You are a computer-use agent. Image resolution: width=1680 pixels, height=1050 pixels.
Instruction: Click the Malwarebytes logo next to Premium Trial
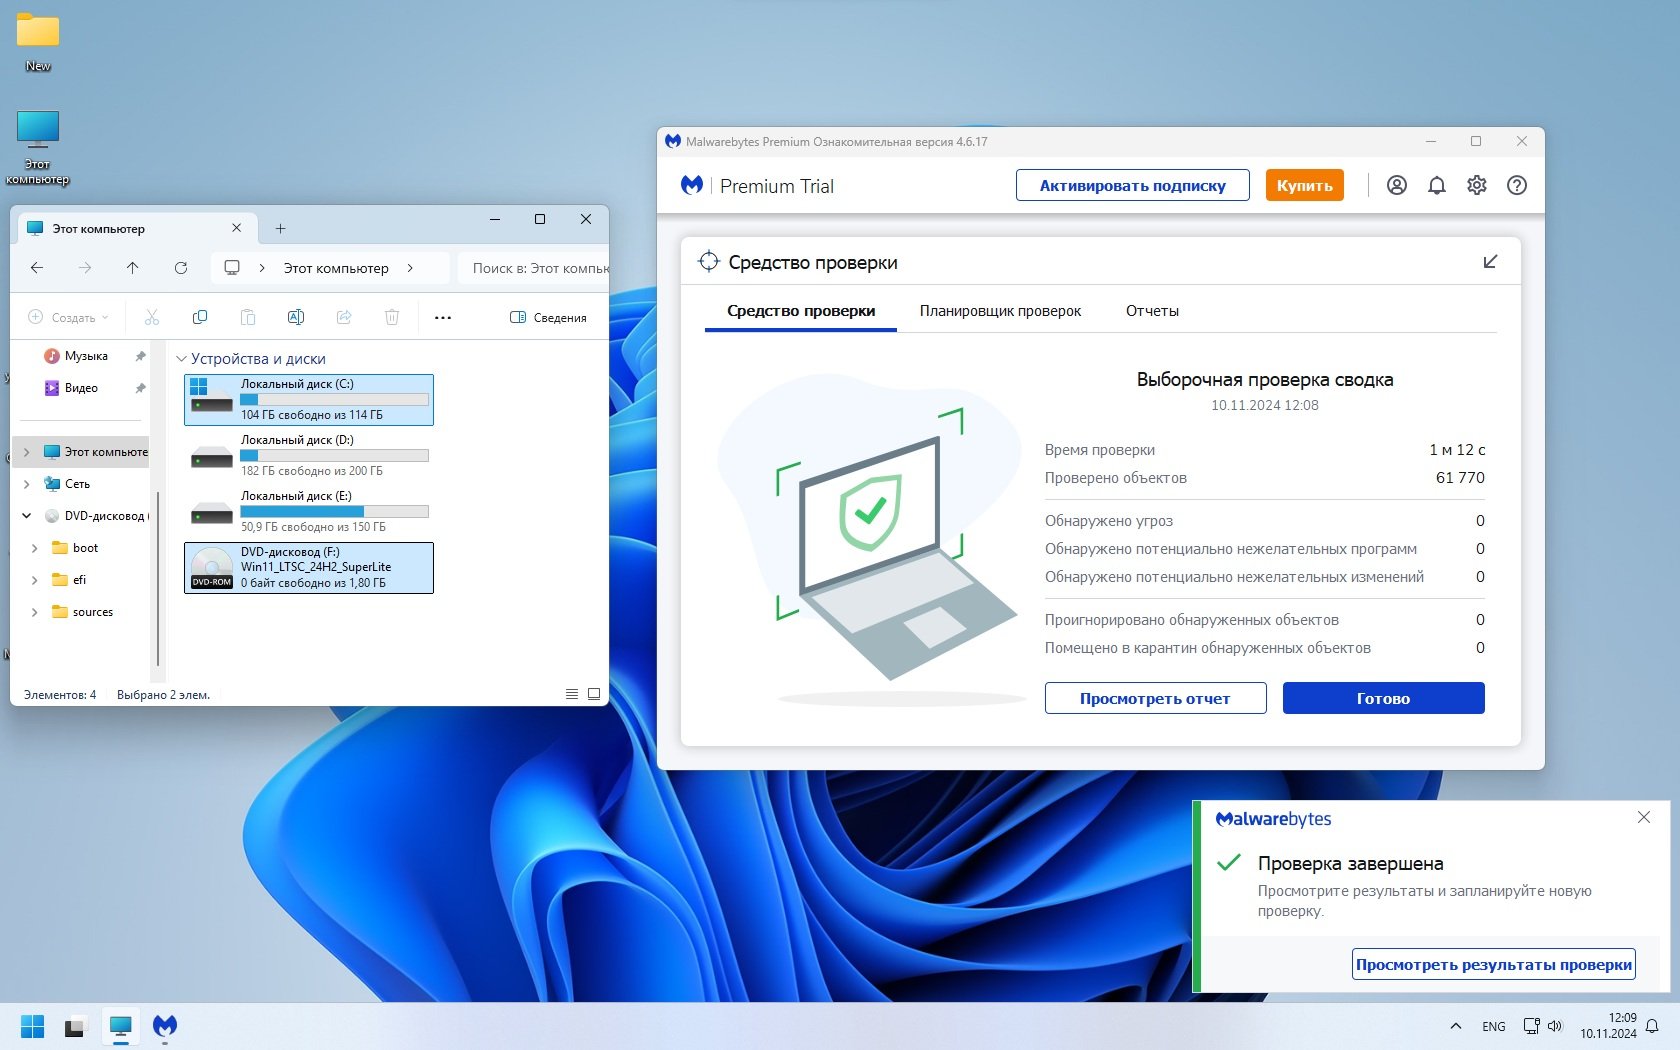692,185
